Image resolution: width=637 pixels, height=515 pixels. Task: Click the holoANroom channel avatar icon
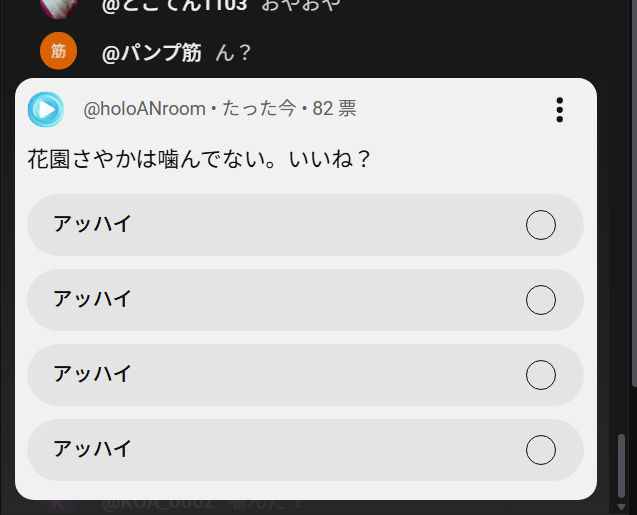point(45,109)
